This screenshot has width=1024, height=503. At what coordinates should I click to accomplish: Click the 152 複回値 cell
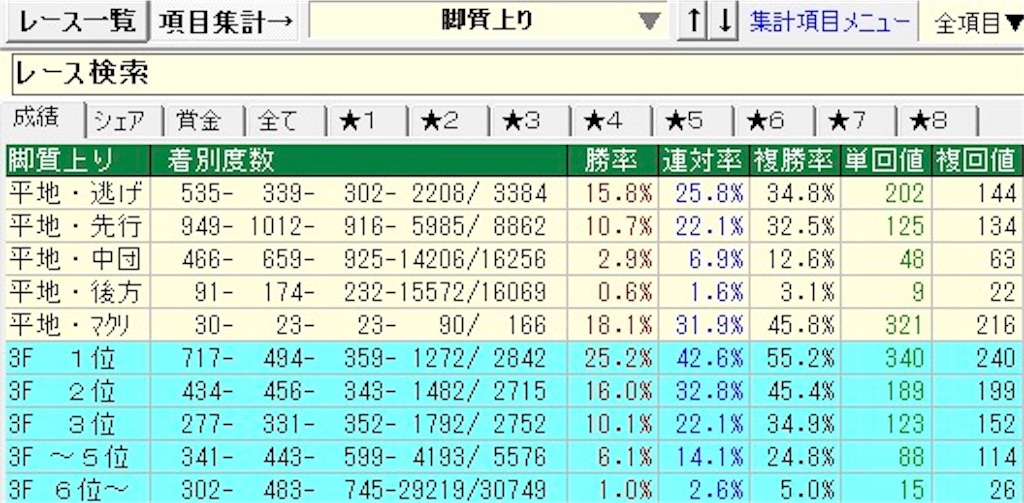click(976, 423)
